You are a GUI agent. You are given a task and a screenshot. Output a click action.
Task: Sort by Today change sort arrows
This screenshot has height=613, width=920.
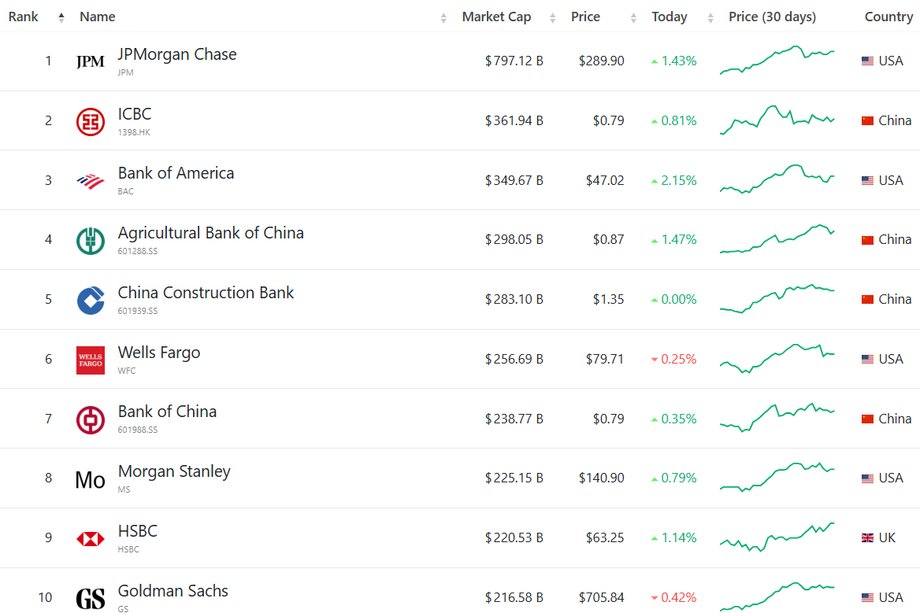pyautogui.click(x=710, y=18)
